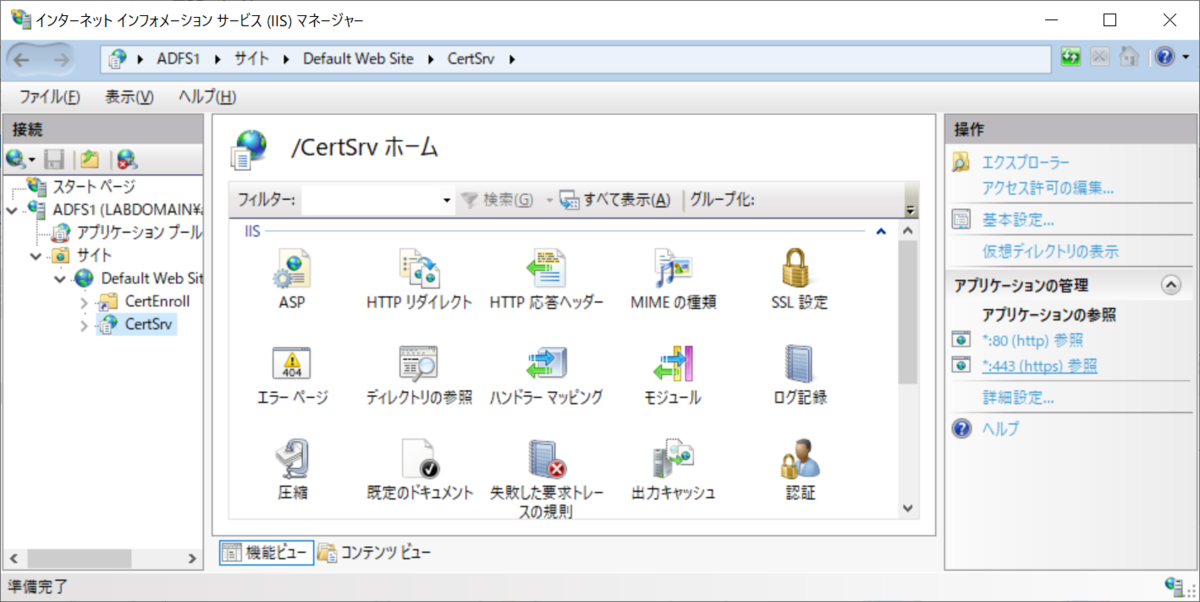1200x602 pixels.
Task: Click the エクスプローラー action link
Action: [x=1026, y=162]
